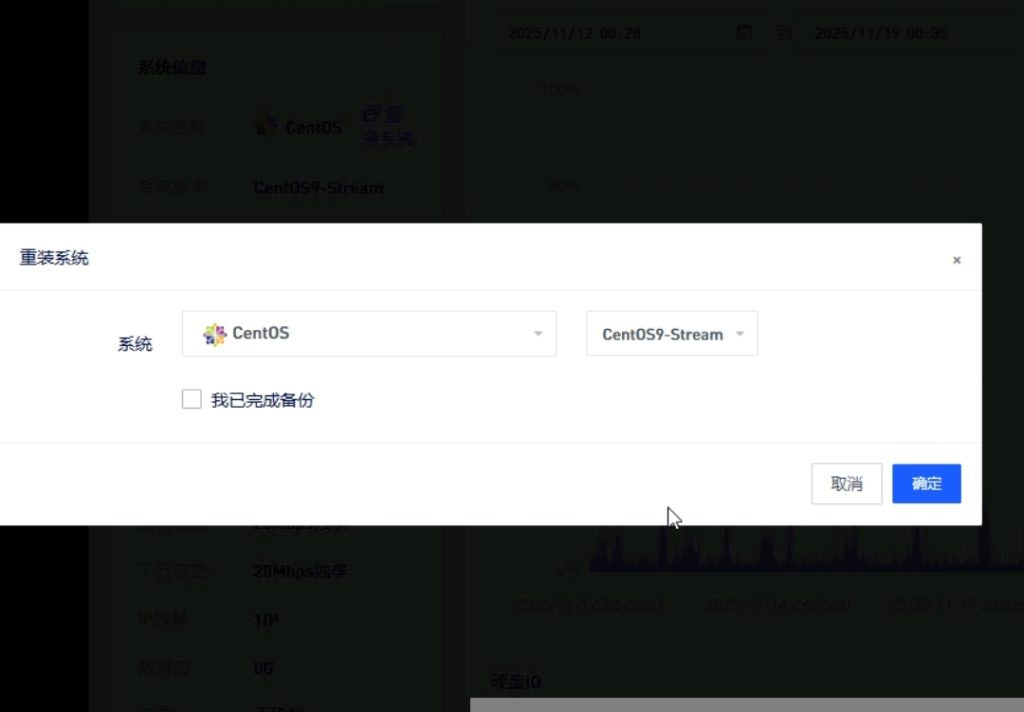Click the dimmed calendar icon between the dates
The image size is (1024, 712).
coord(744,32)
